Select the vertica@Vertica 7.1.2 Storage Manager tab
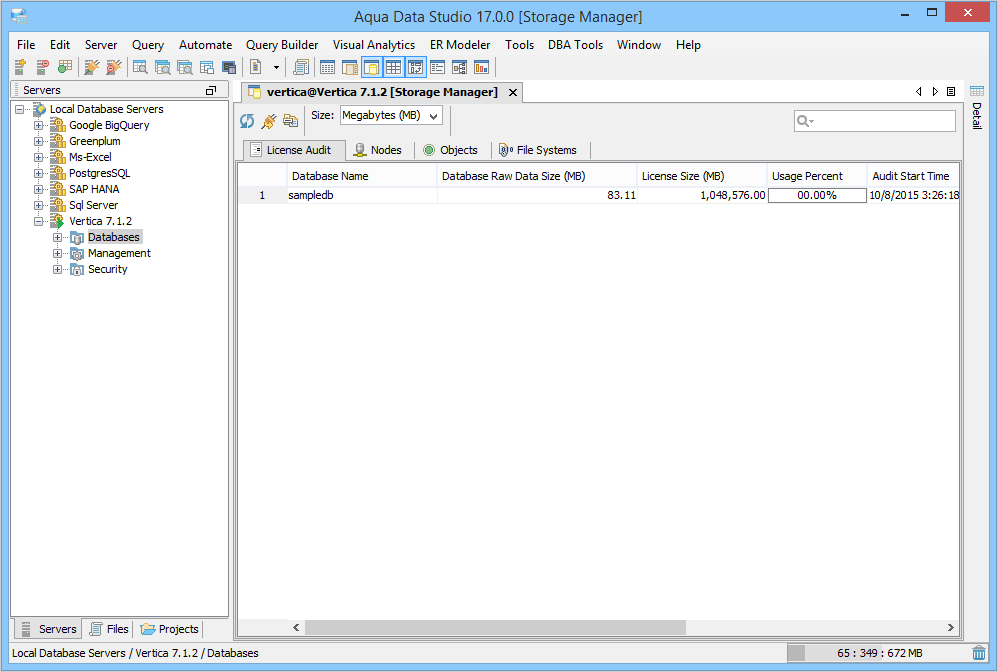Screen dimensions: 998x672 click(382, 92)
